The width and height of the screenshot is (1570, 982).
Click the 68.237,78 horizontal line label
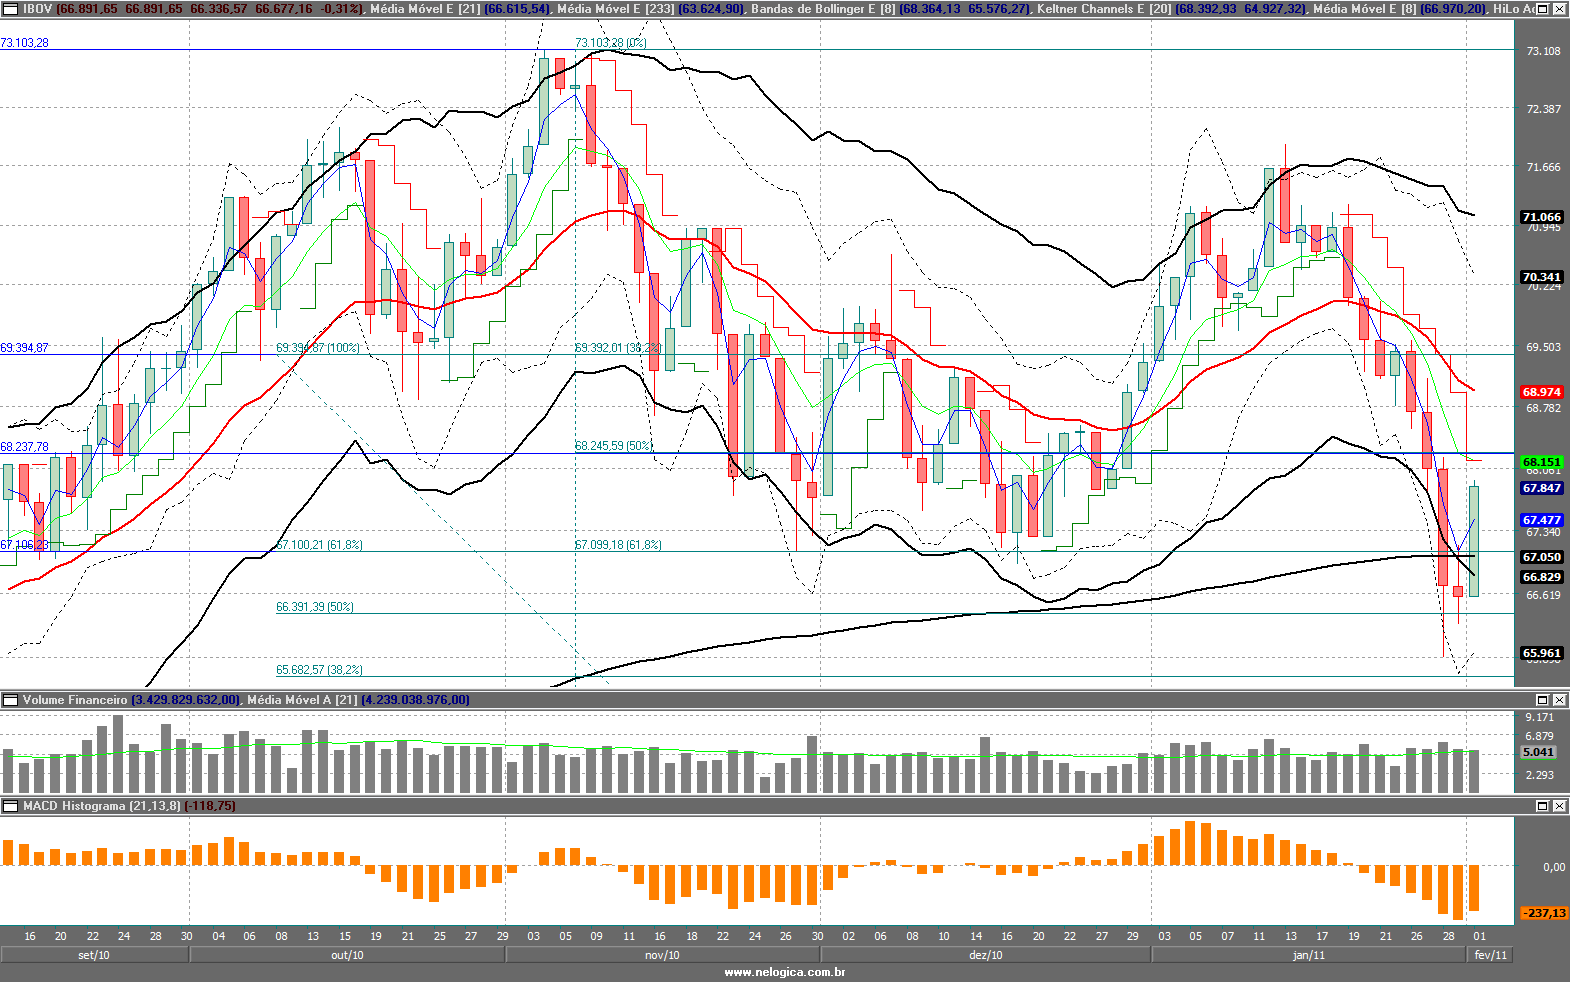tap(24, 447)
